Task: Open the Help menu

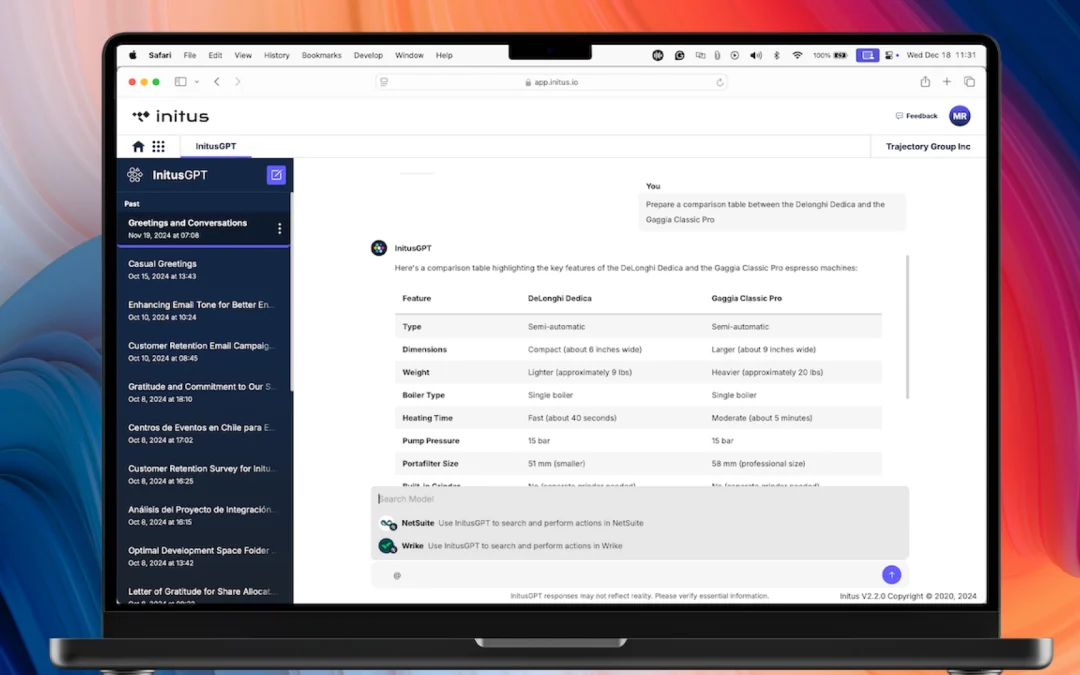Action: 444,55
